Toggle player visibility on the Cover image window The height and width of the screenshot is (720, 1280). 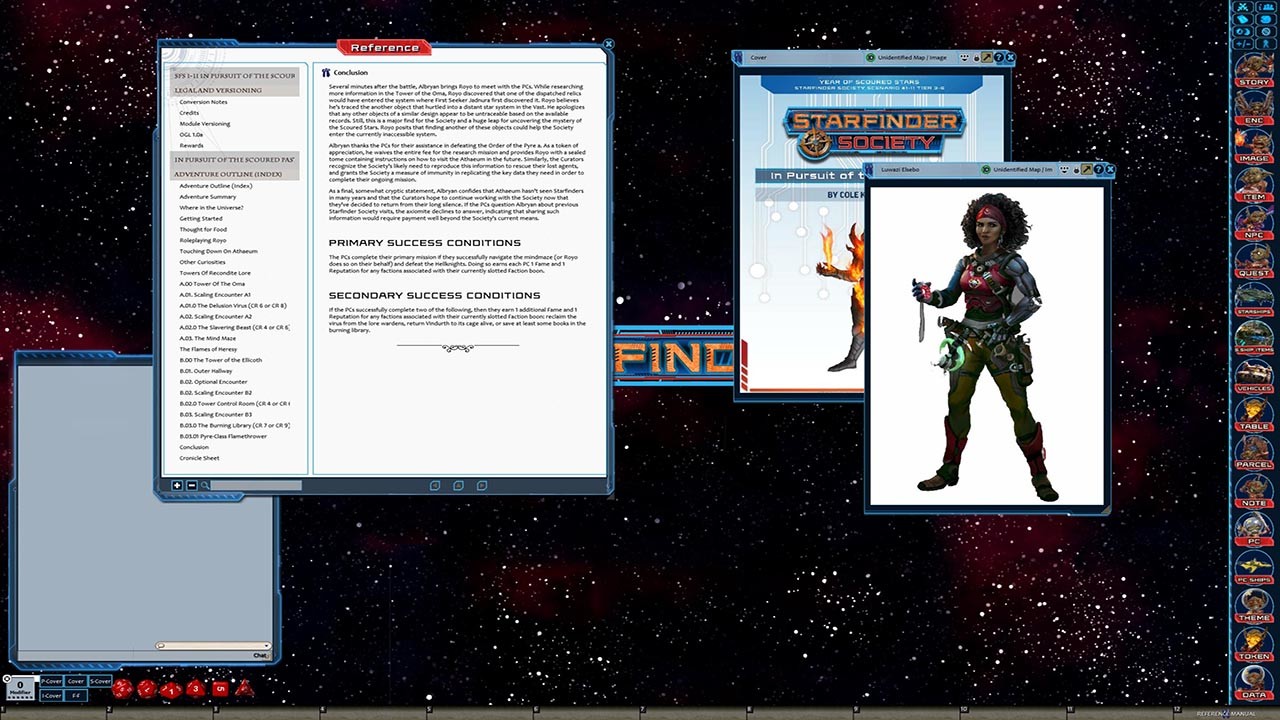964,57
